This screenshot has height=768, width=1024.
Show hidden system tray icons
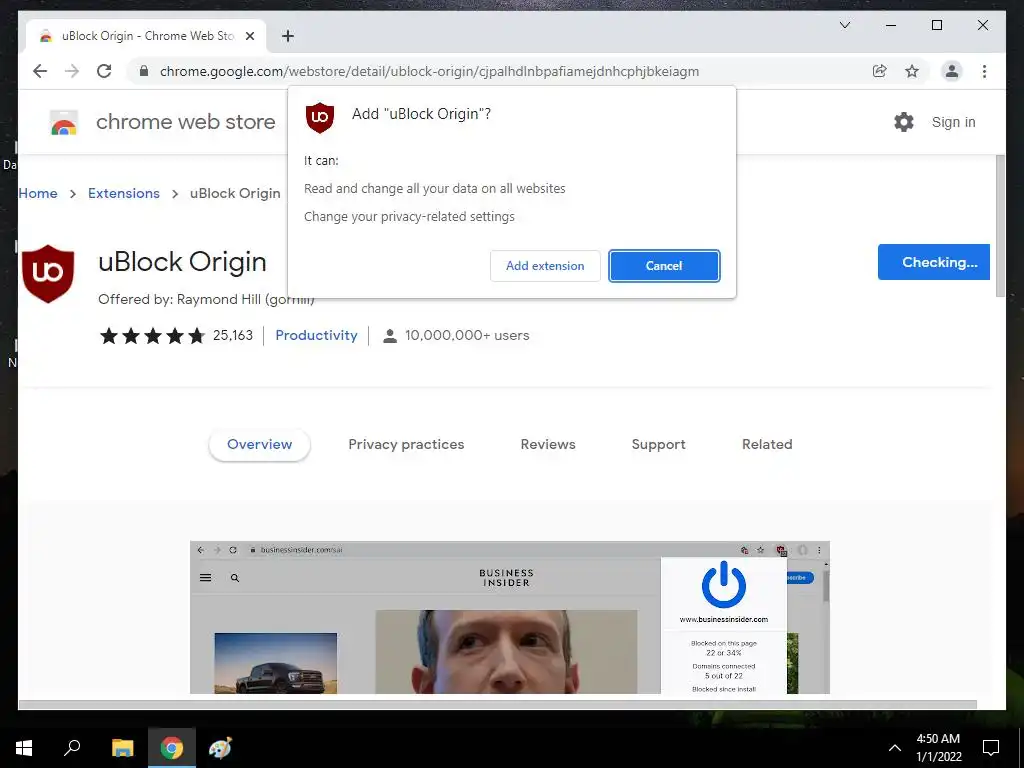point(895,748)
